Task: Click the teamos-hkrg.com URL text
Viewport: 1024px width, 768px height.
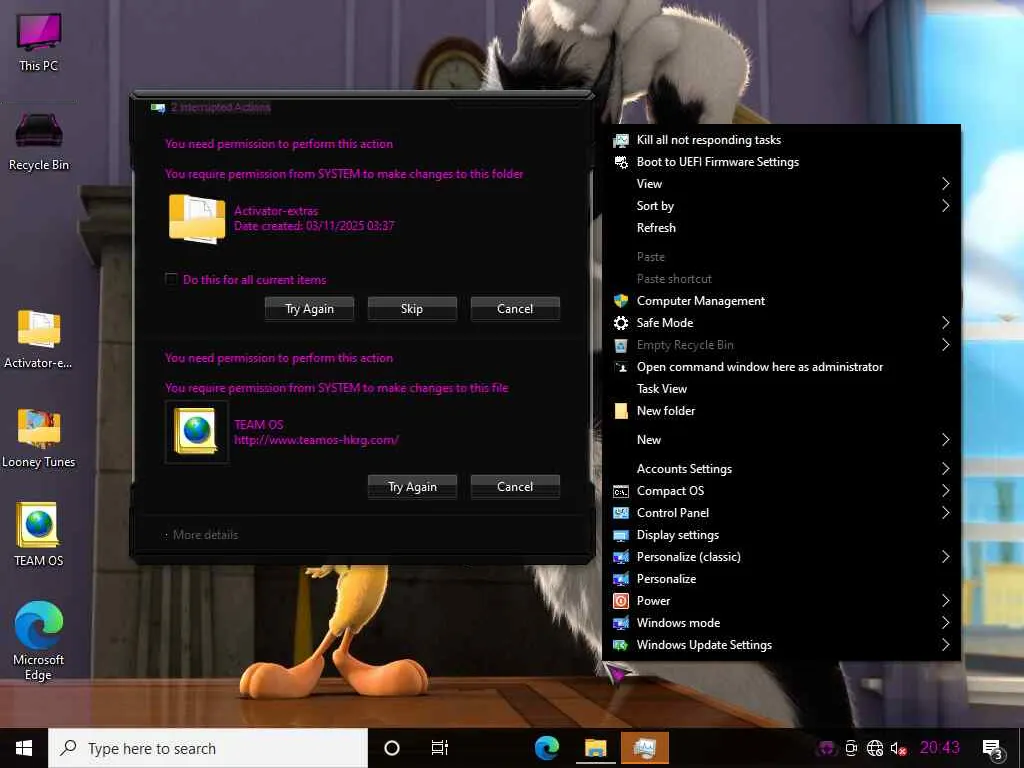Action: coord(316,440)
